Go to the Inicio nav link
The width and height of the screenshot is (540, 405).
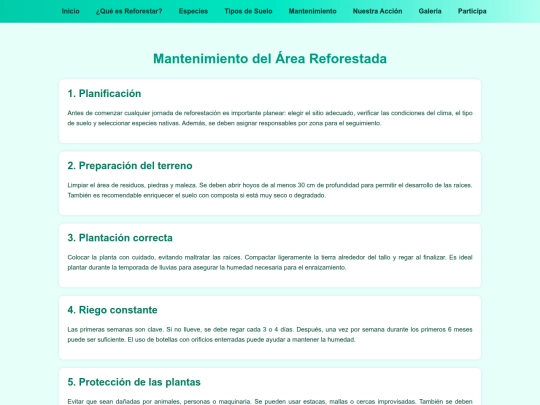70,11
